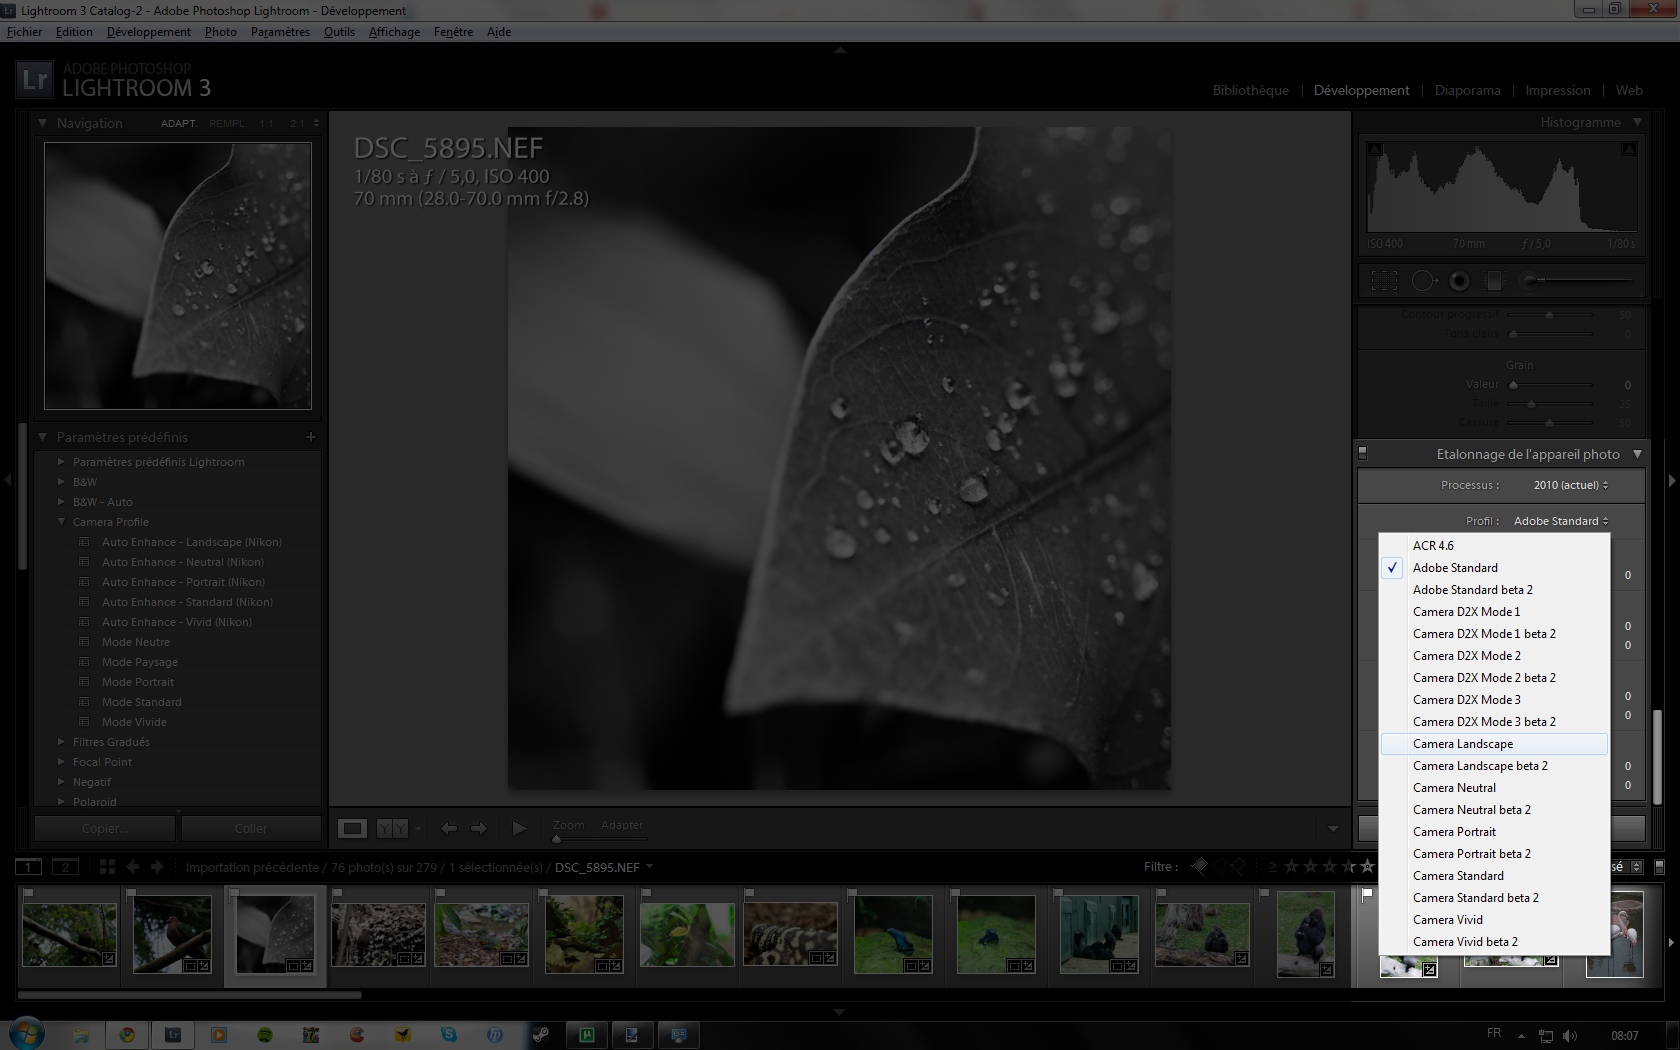The width and height of the screenshot is (1680, 1050).
Task: Switch to Before/After comparison view
Action: point(392,828)
